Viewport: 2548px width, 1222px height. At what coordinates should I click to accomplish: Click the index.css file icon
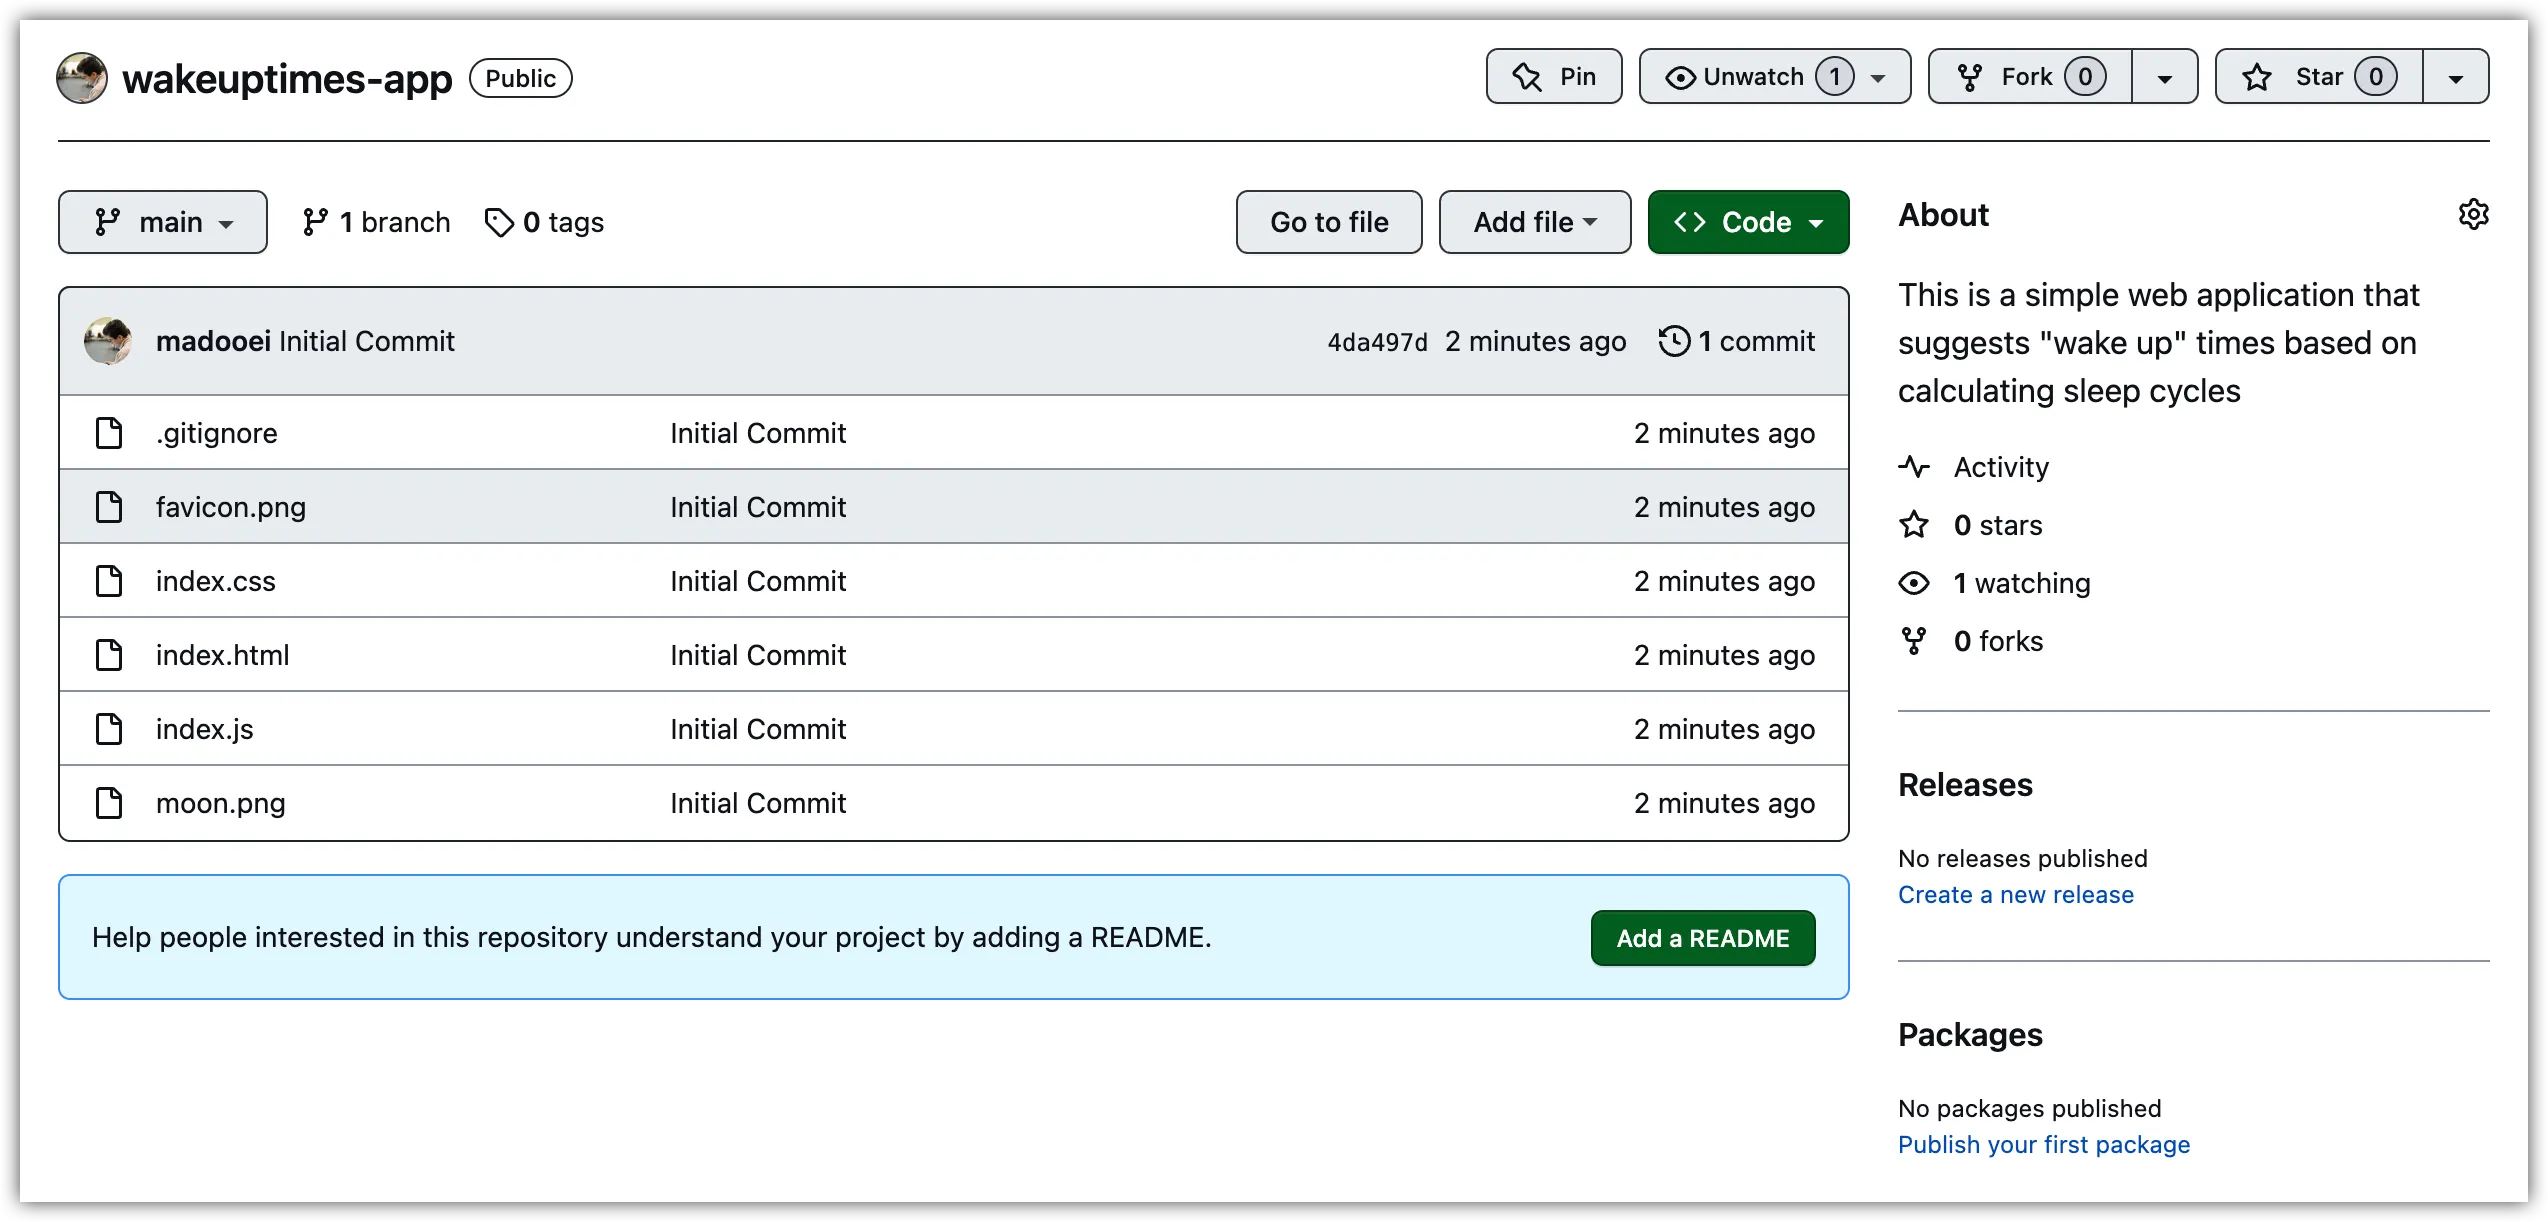(109, 581)
